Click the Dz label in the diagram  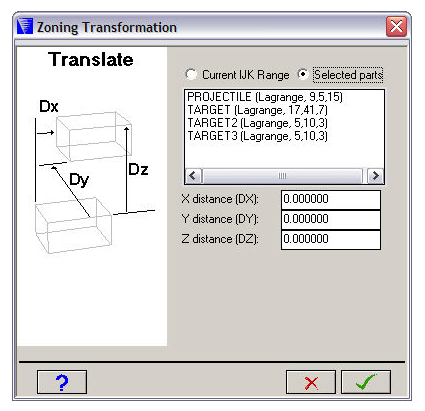tap(138, 170)
